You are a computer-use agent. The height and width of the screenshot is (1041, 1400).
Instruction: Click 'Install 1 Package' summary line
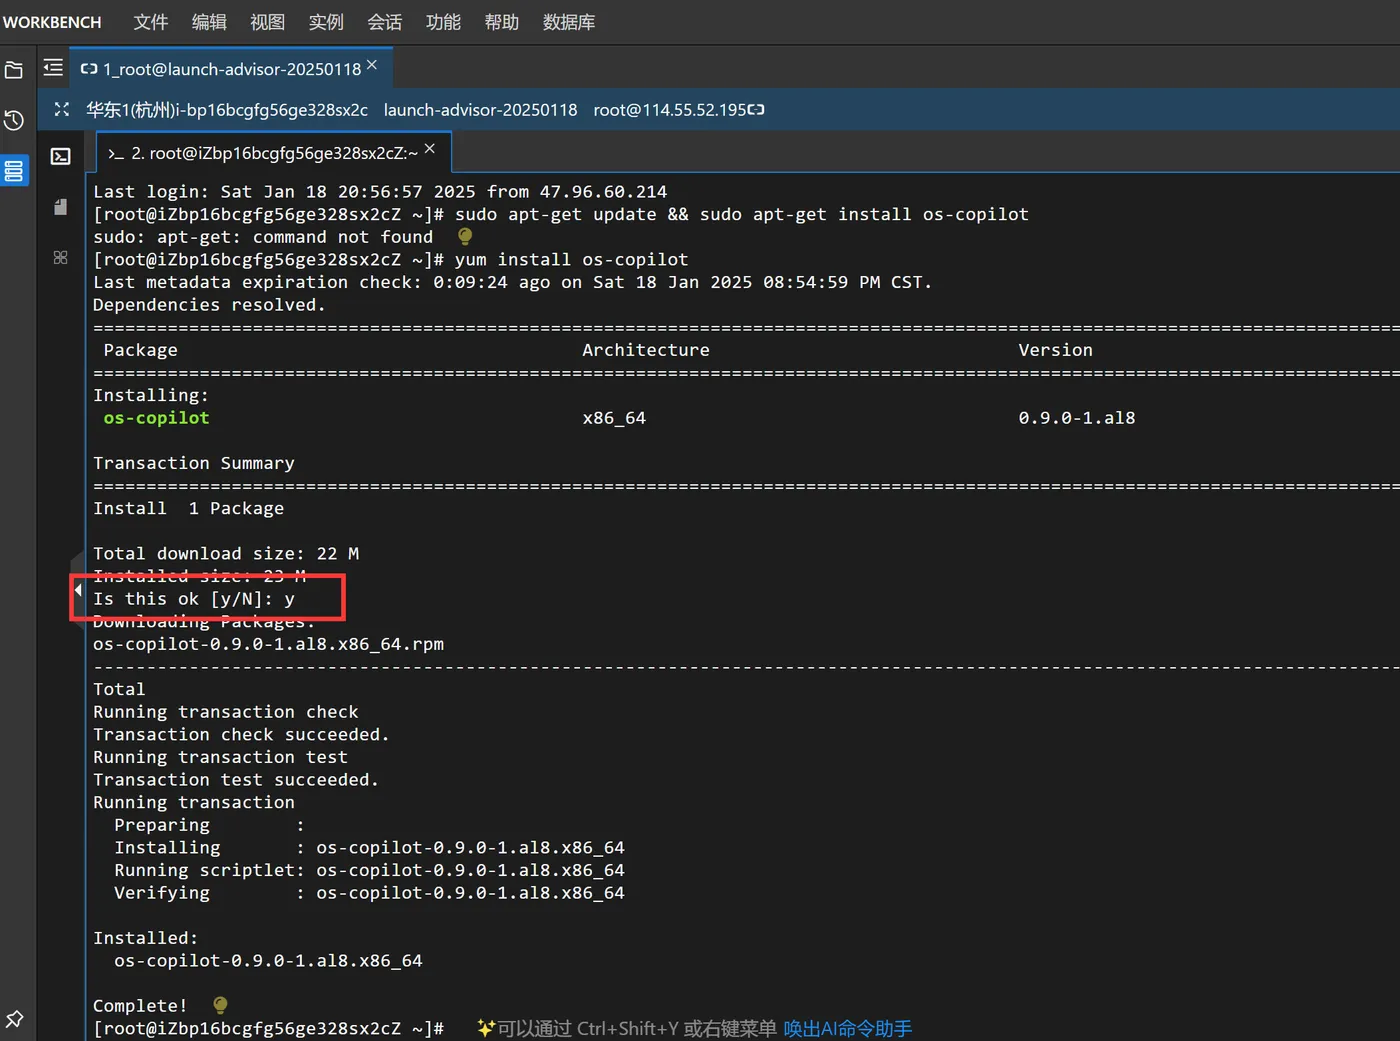pyautogui.click(x=189, y=508)
